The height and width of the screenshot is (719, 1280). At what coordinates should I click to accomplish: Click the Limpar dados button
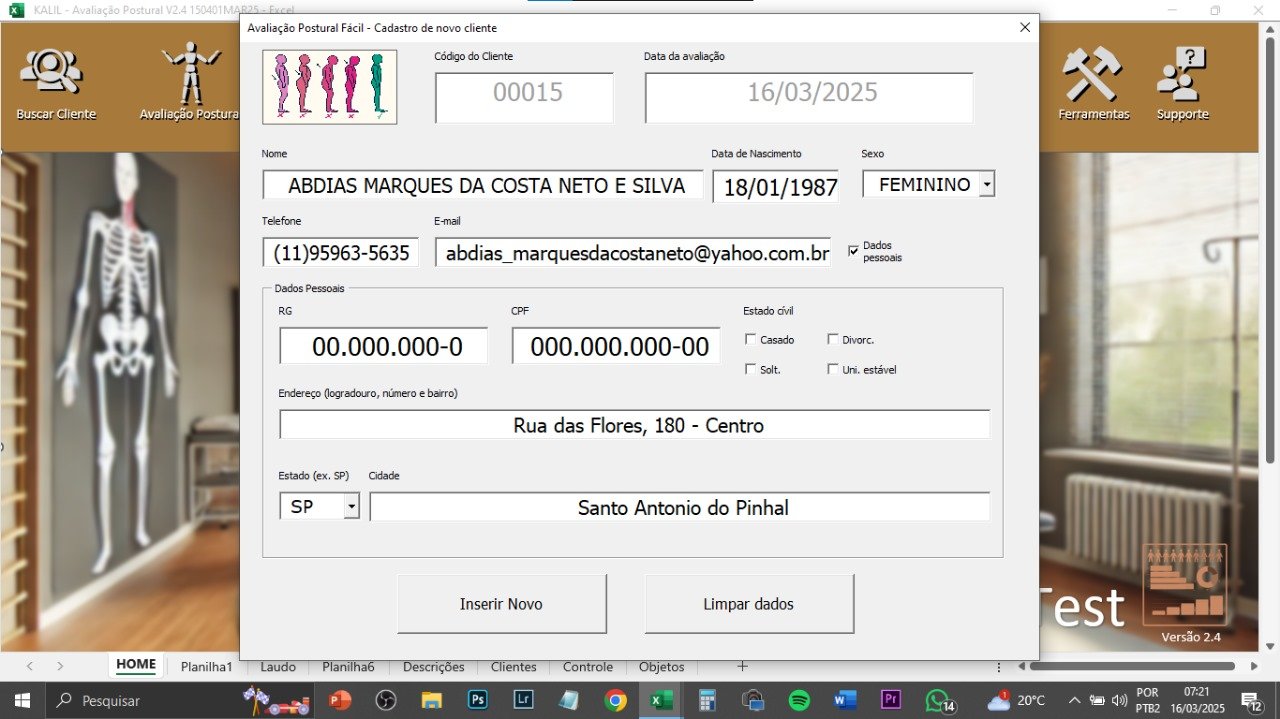(x=749, y=604)
